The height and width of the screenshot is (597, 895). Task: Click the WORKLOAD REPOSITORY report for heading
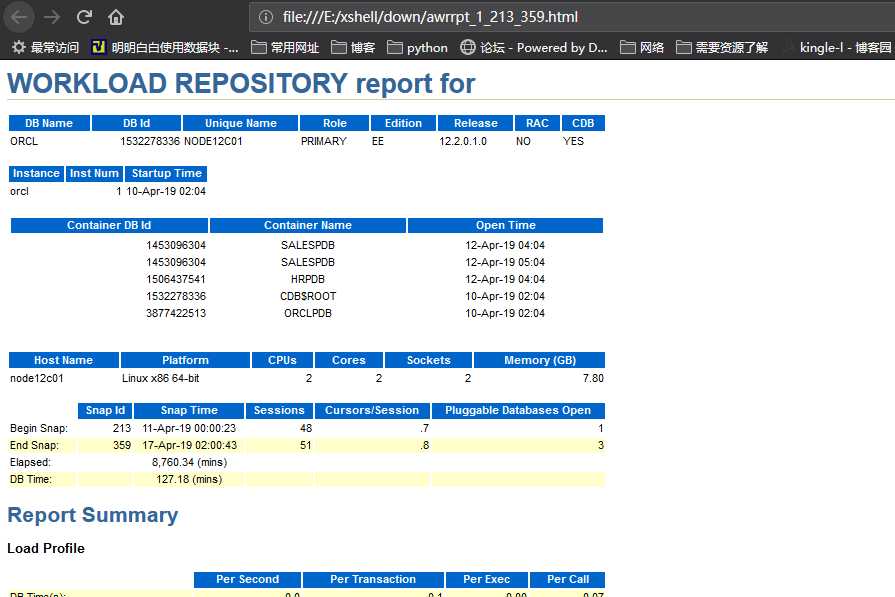241,83
